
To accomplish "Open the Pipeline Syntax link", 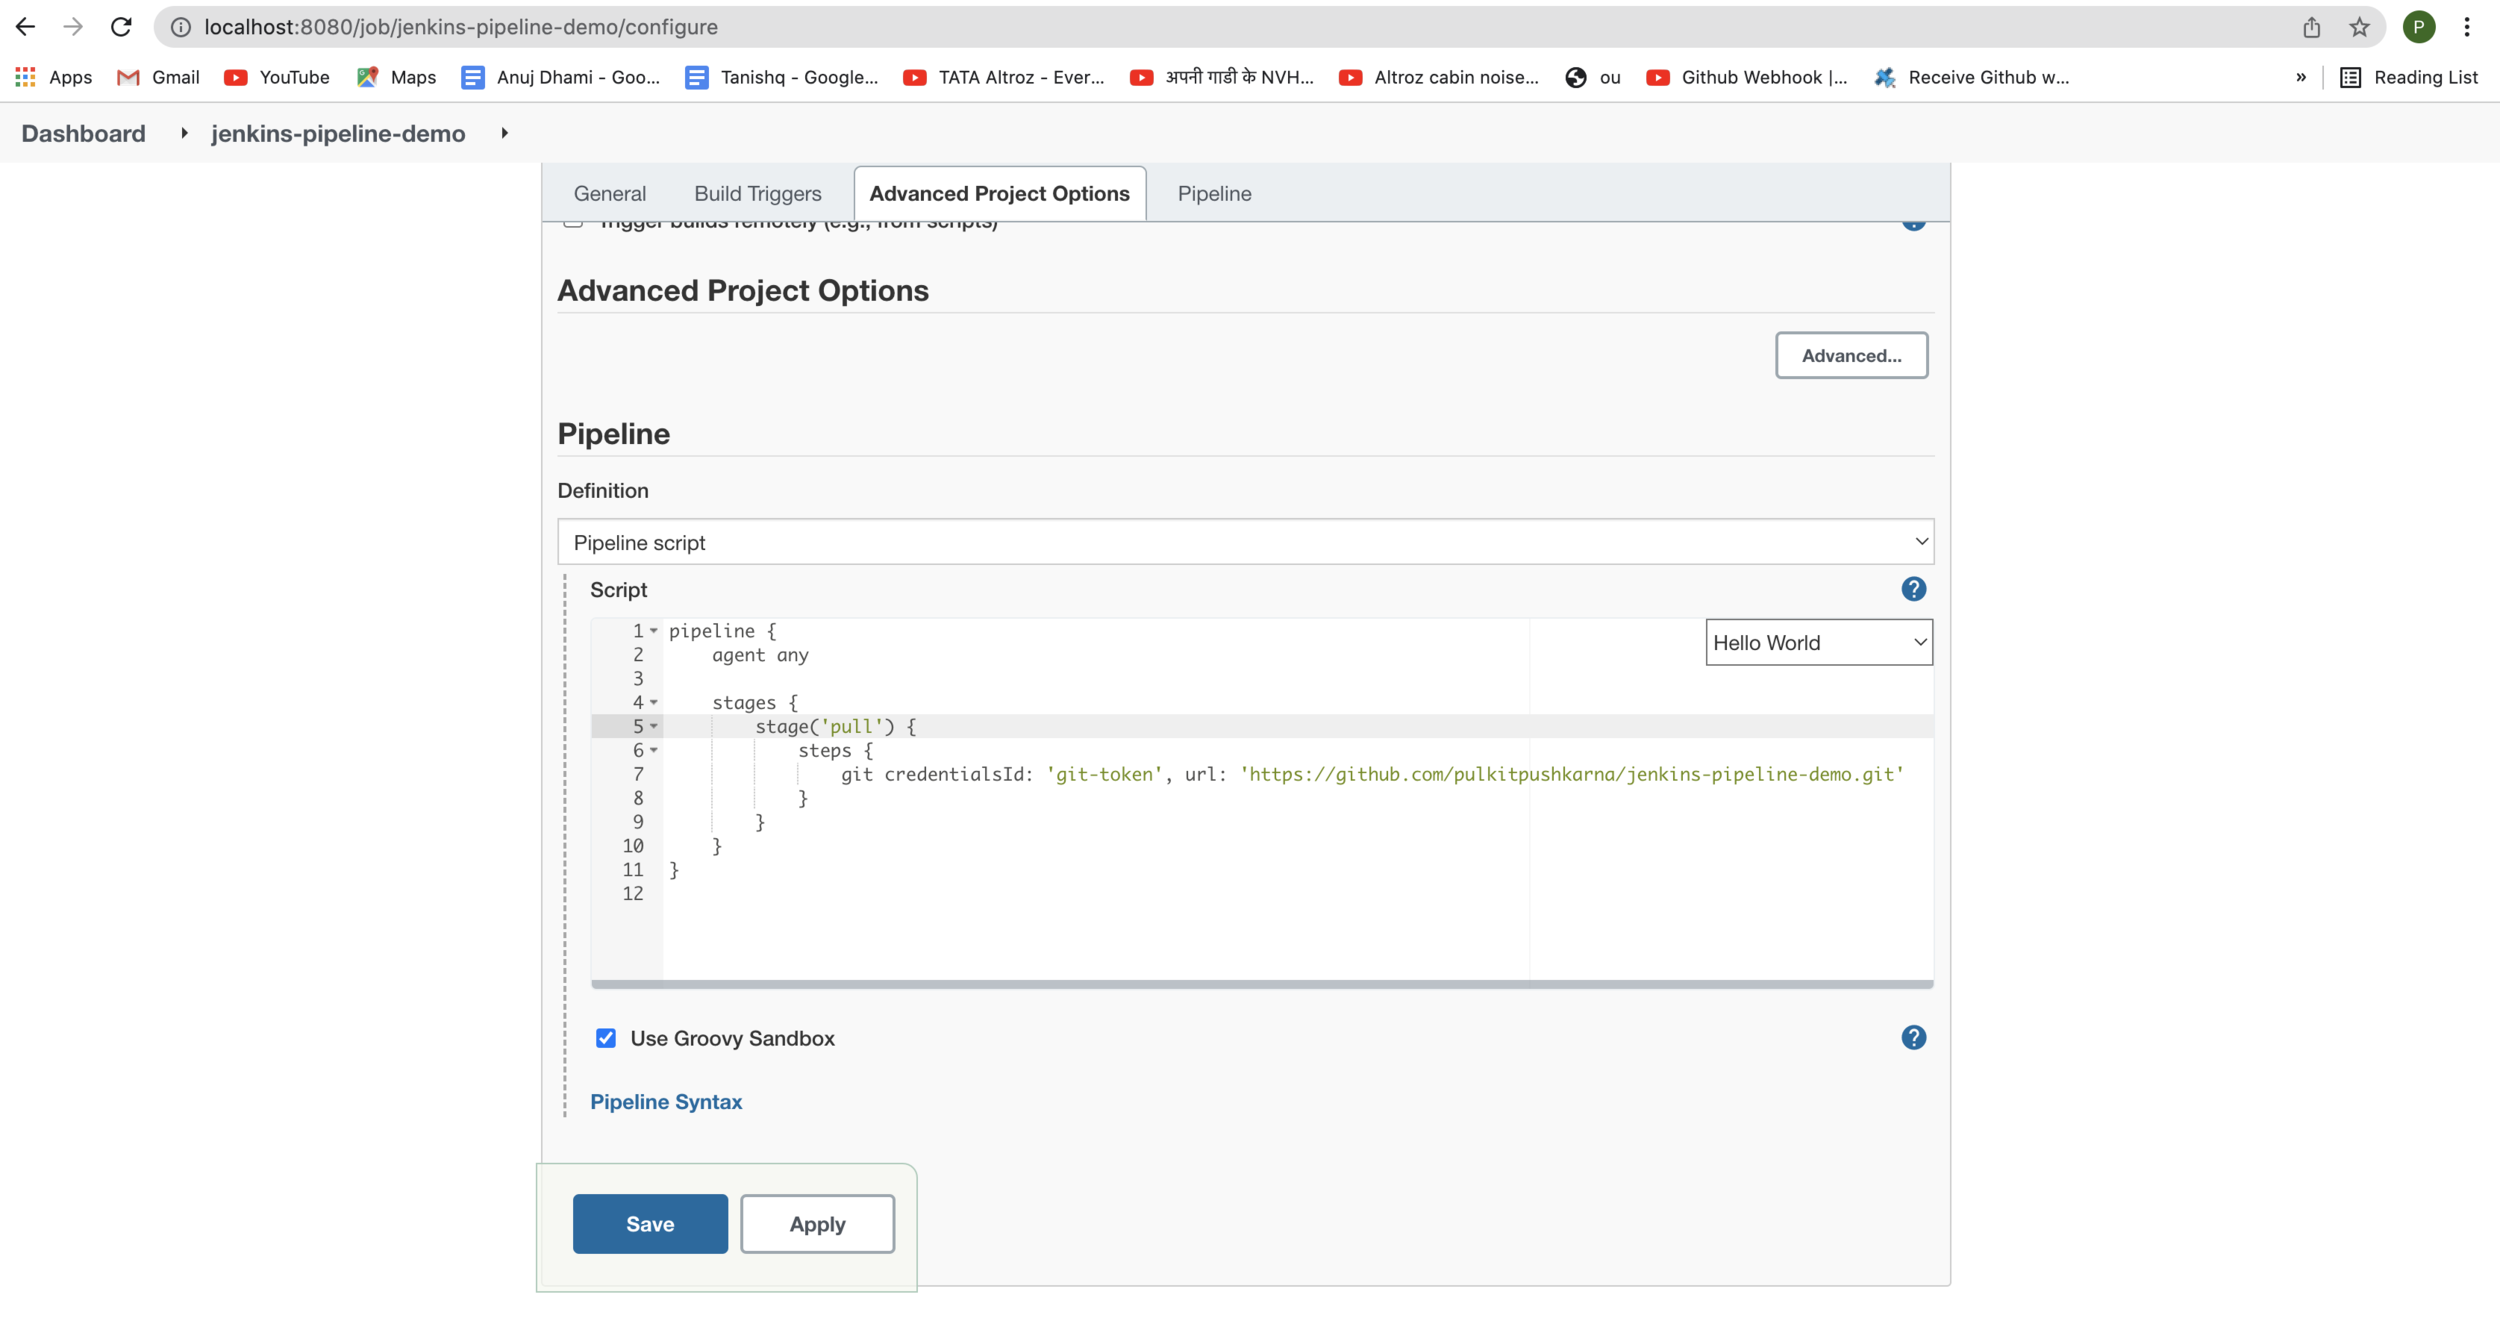I will [665, 1101].
